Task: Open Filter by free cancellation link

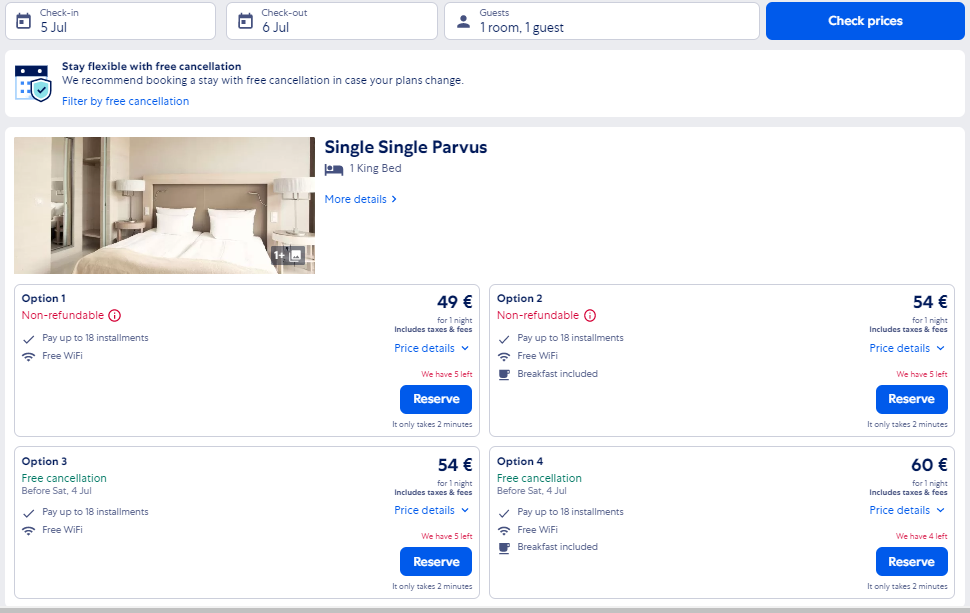Action: [126, 101]
